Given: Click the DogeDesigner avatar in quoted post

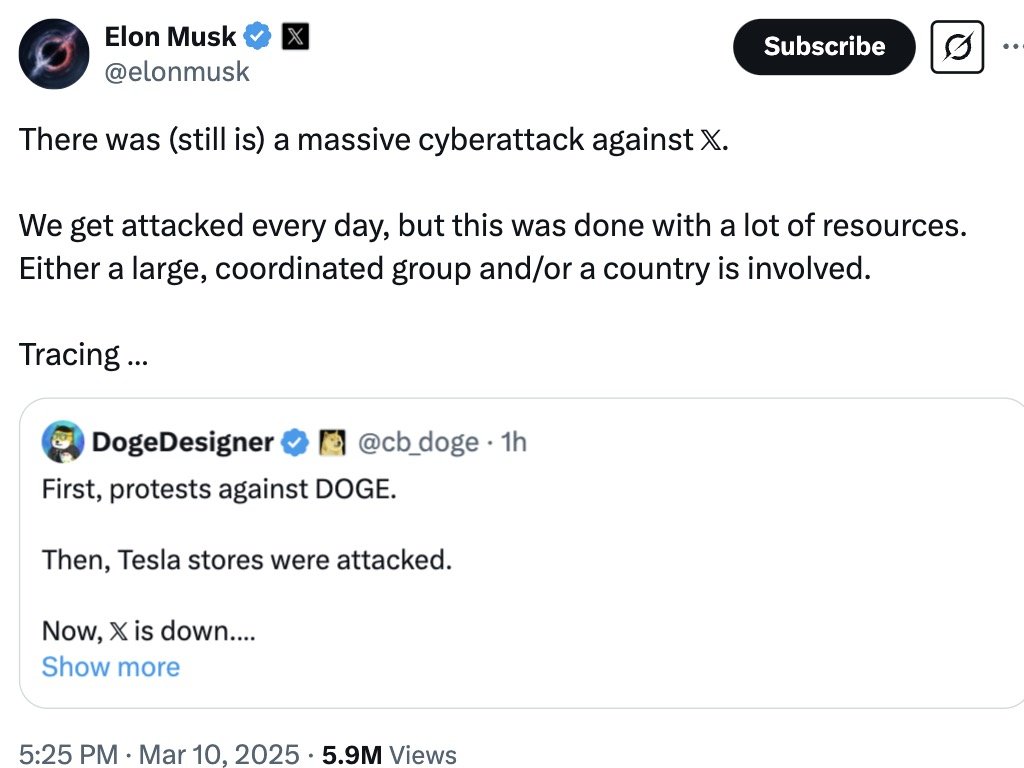Looking at the screenshot, I should [x=61, y=441].
